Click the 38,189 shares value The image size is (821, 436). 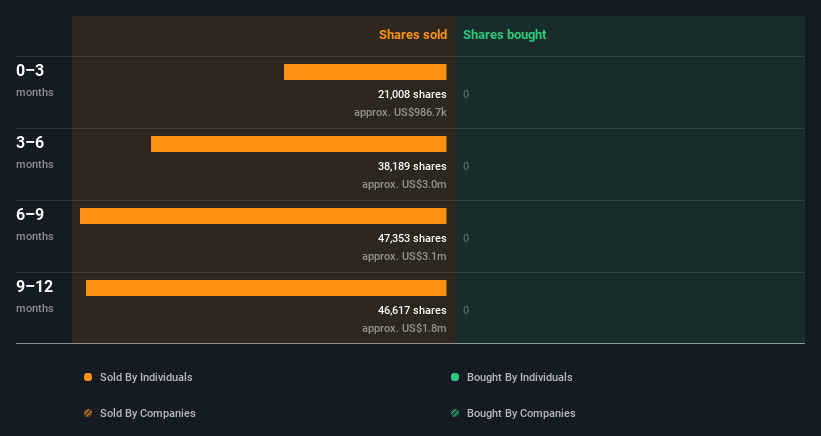(x=412, y=166)
